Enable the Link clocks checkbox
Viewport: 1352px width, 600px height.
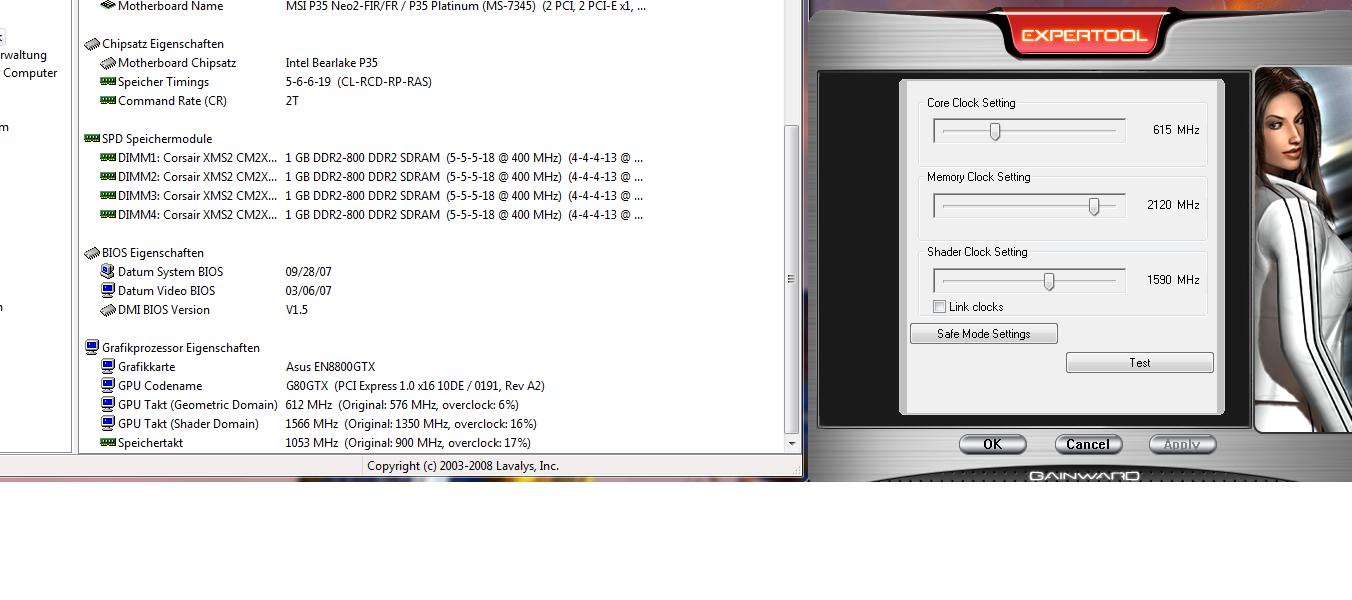(939, 307)
